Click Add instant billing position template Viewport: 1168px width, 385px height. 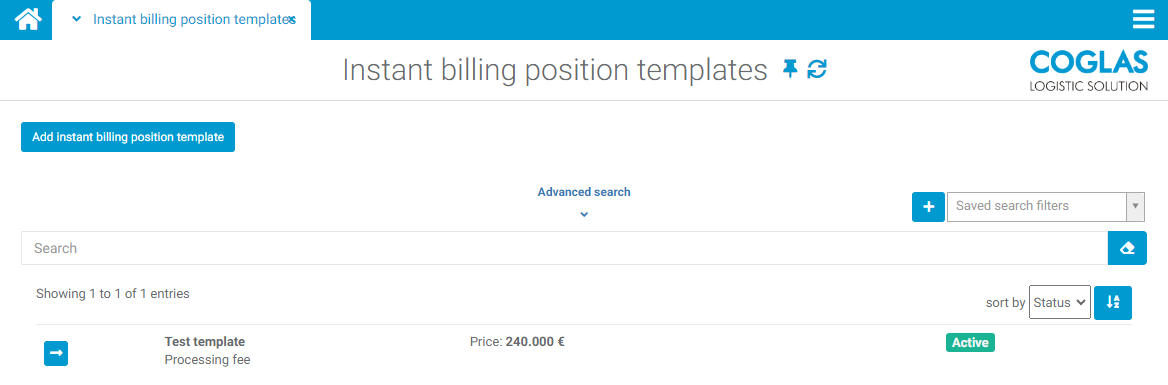128,137
